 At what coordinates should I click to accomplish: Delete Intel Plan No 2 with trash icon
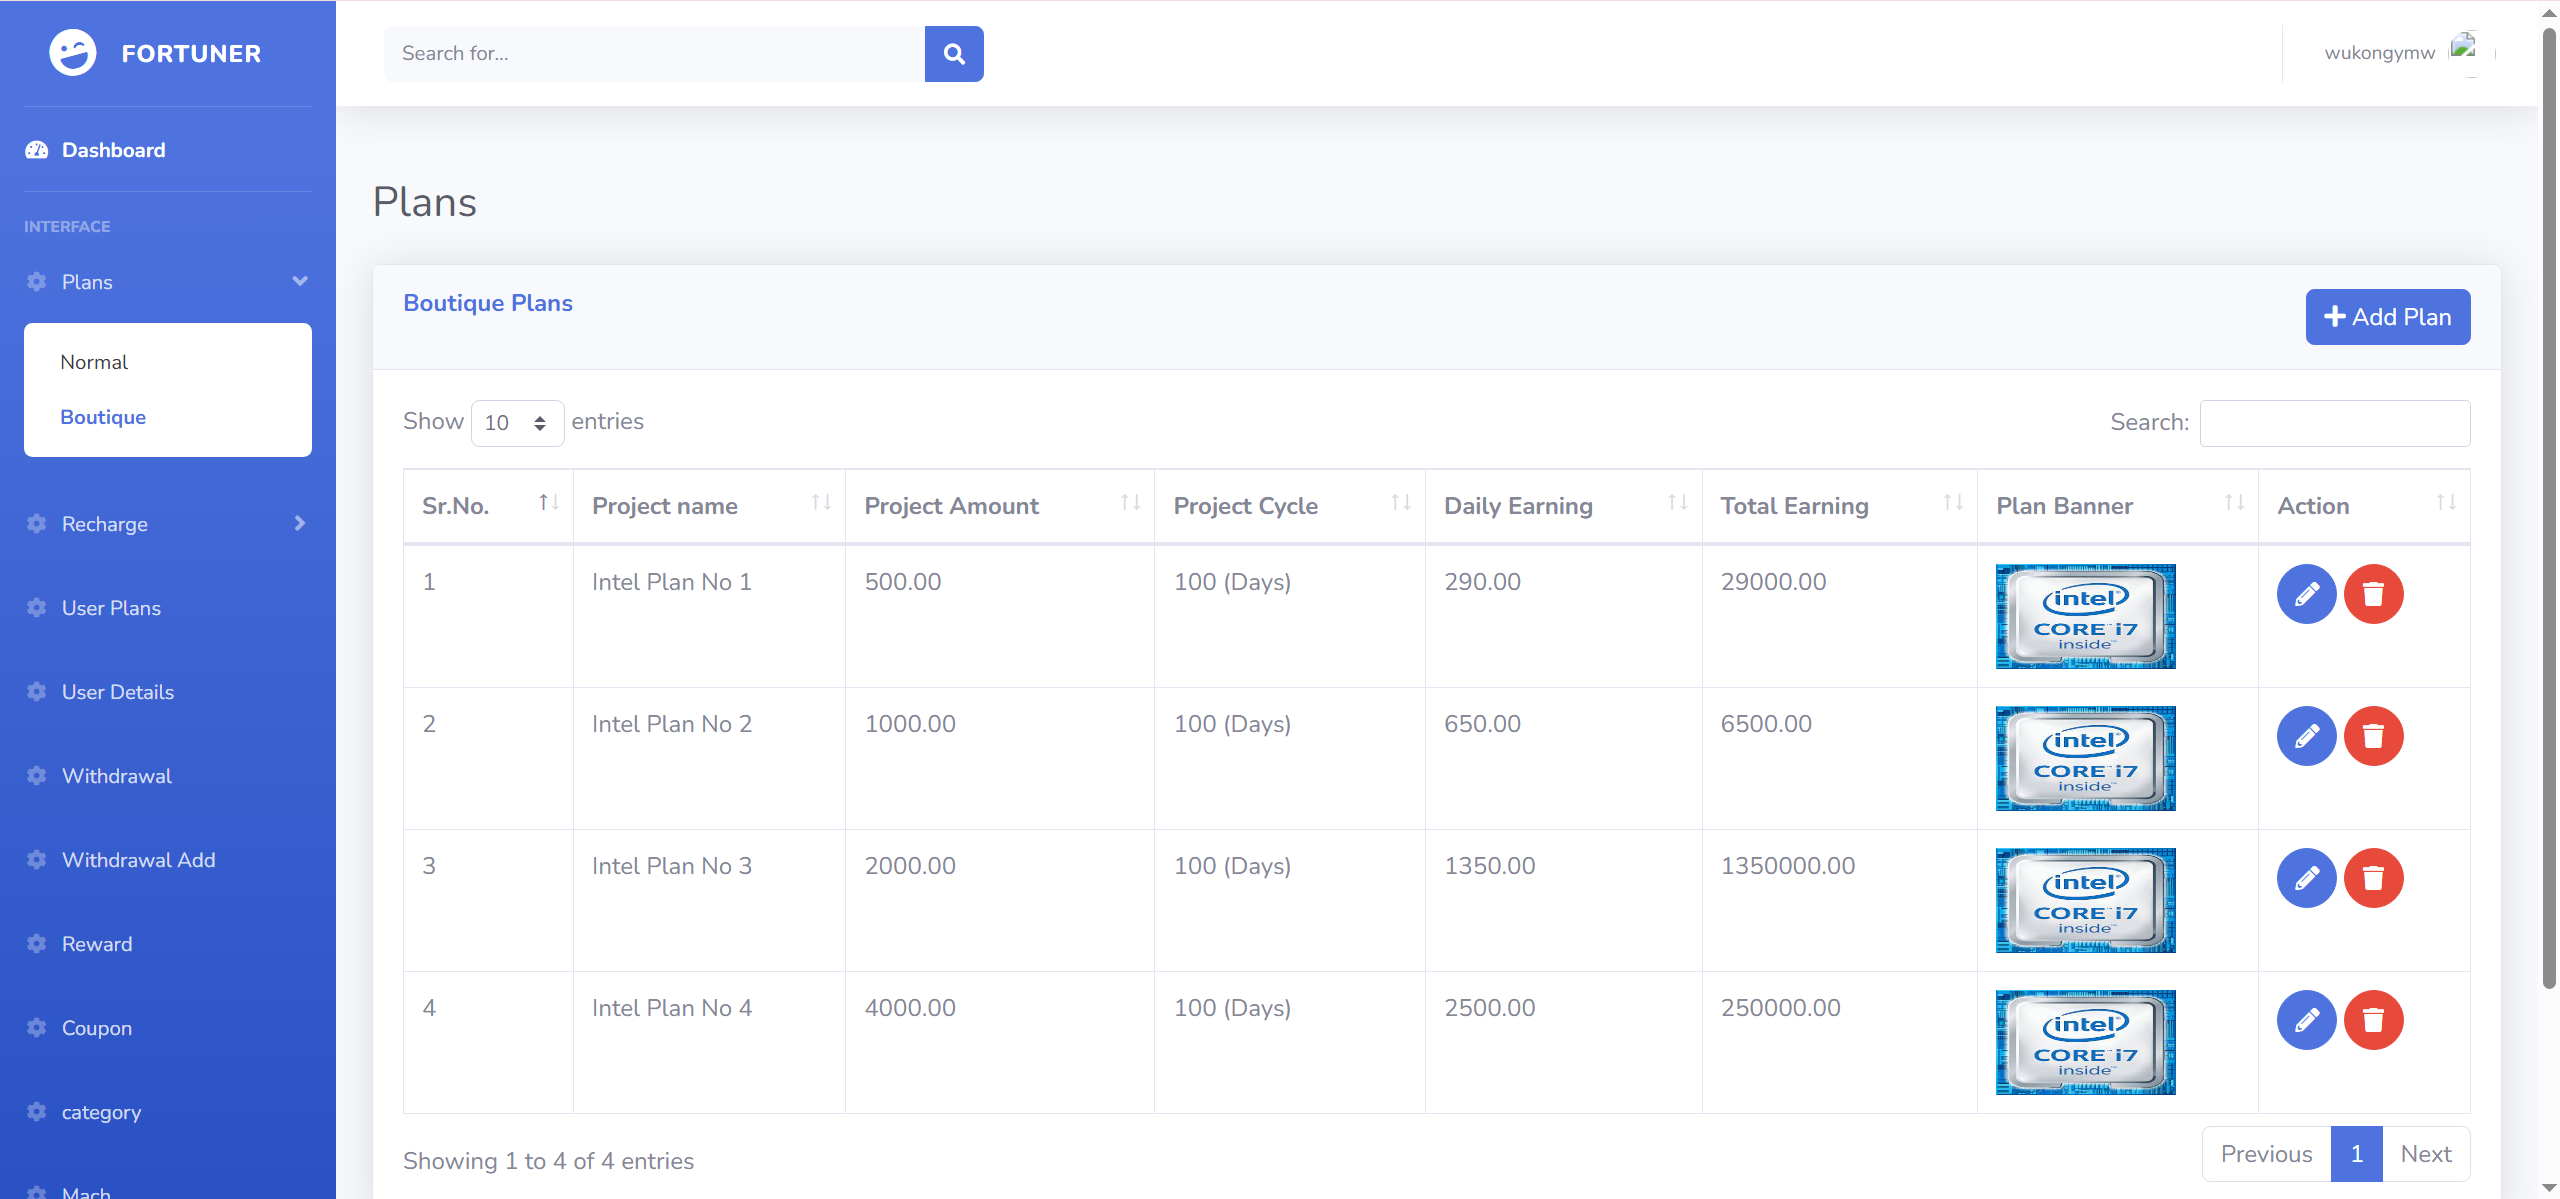(x=2372, y=736)
